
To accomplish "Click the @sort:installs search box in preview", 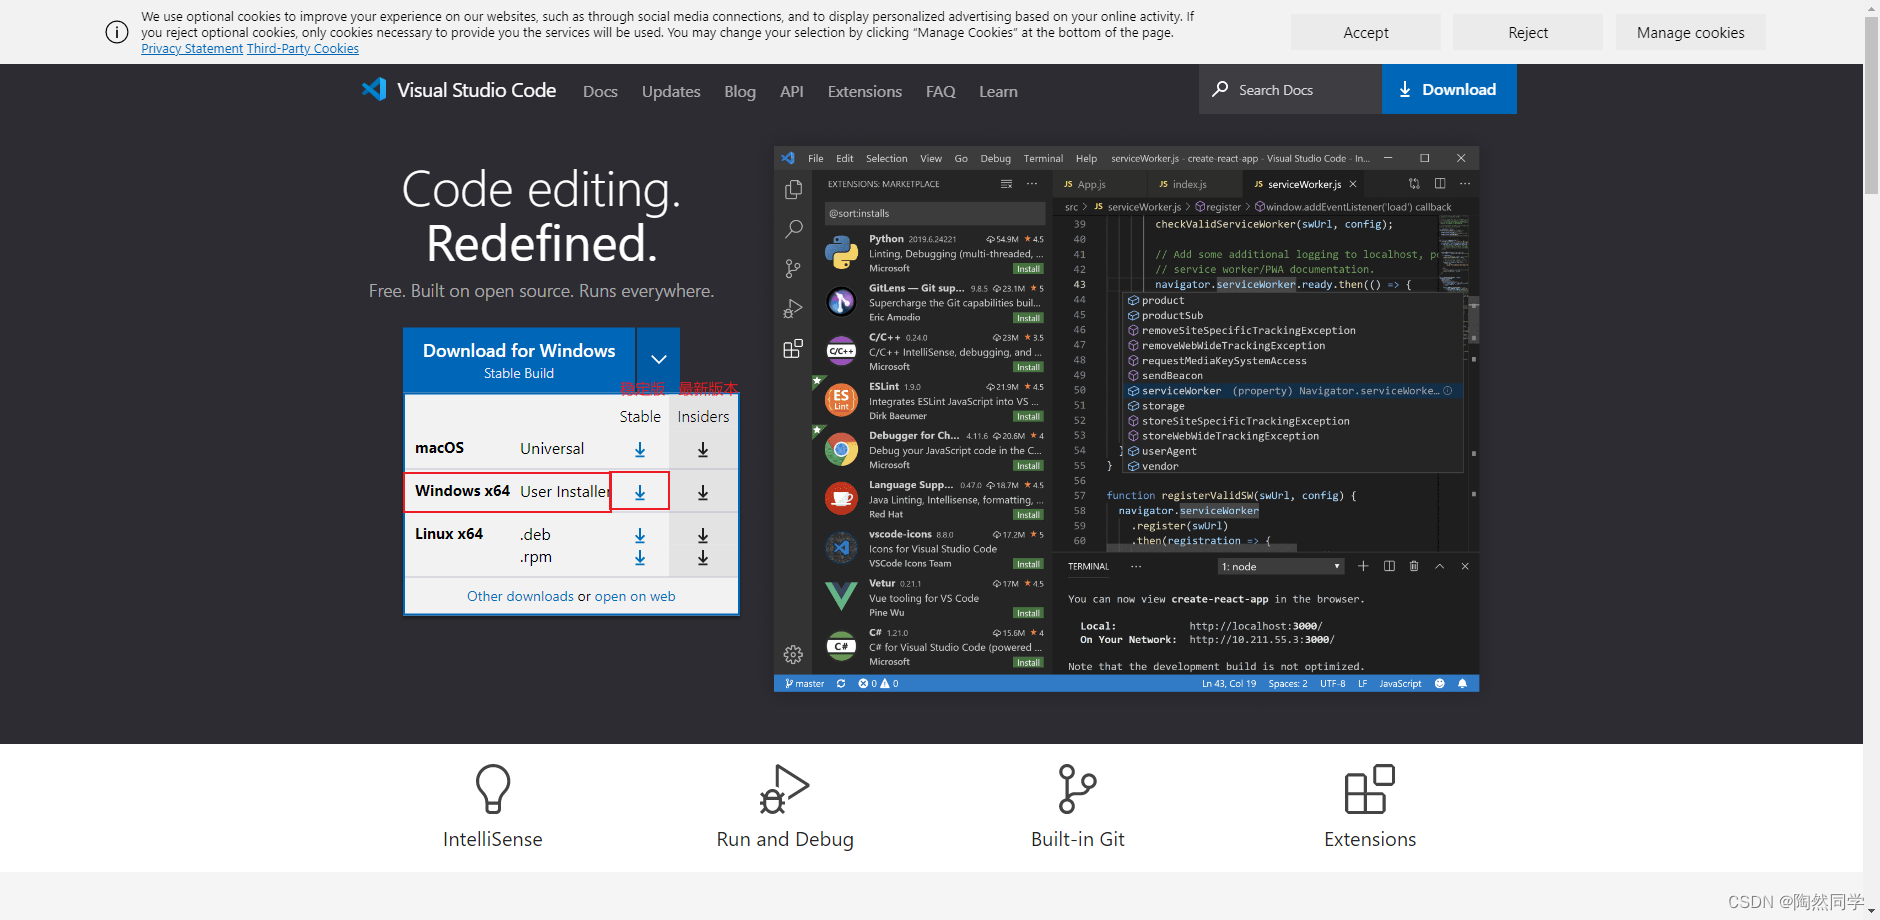I will (934, 213).
